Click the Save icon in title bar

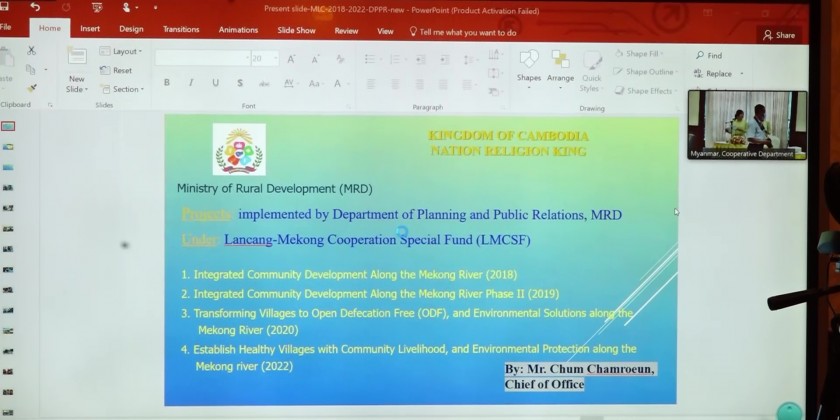coord(7,8)
